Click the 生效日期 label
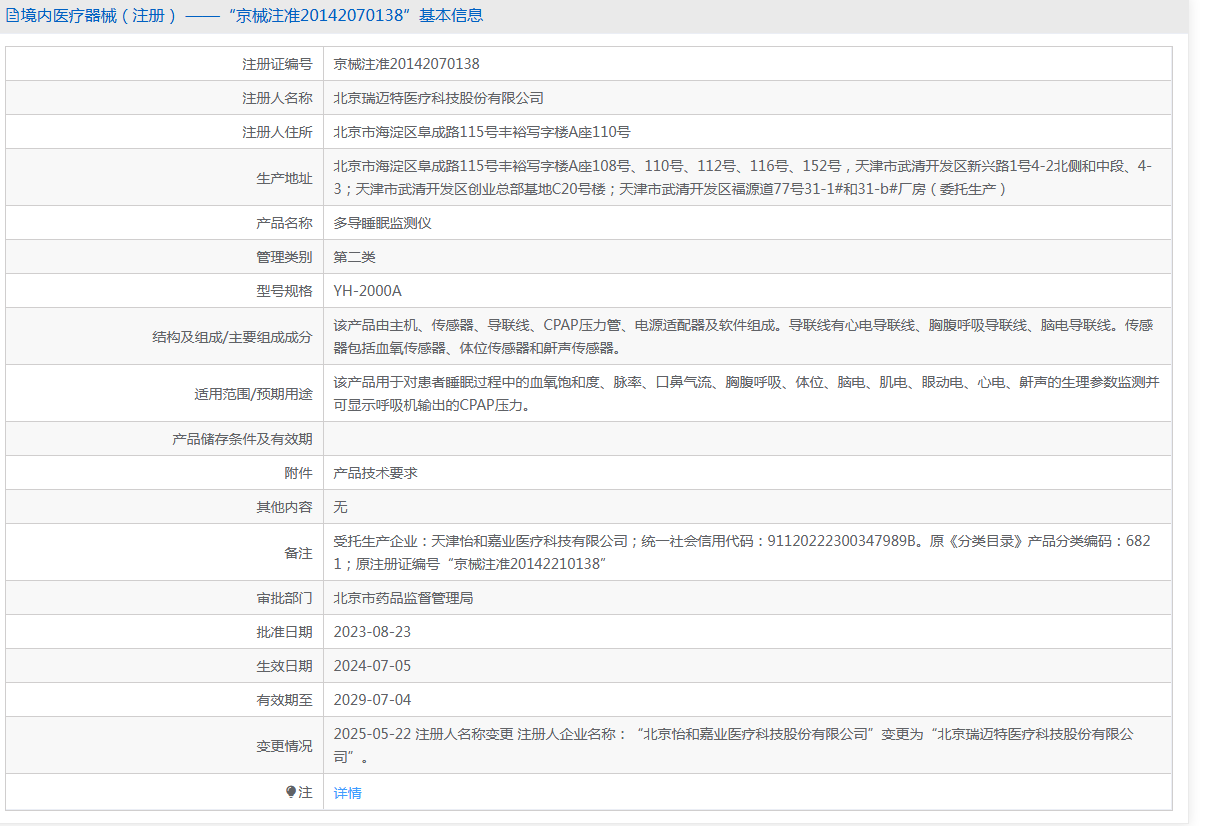The height and width of the screenshot is (826, 1214). point(284,666)
